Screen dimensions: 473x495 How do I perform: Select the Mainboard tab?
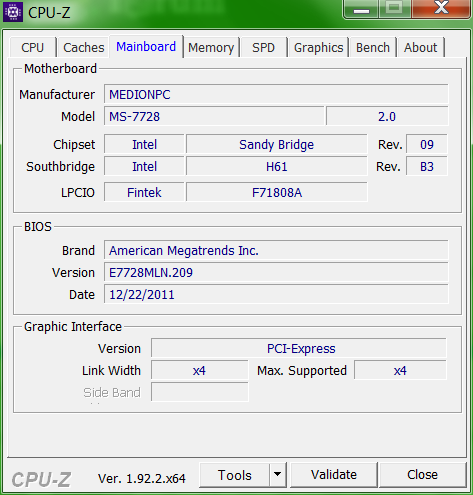pyautogui.click(x=146, y=47)
